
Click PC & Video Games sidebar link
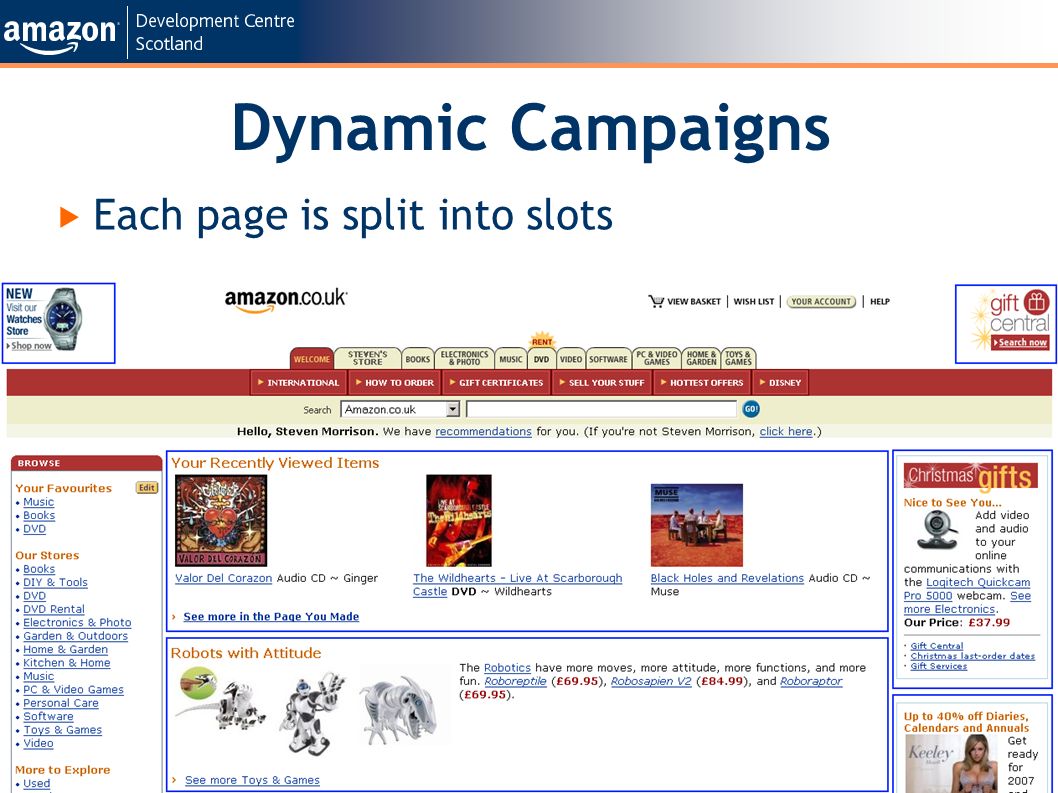click(x=74, y=689)
